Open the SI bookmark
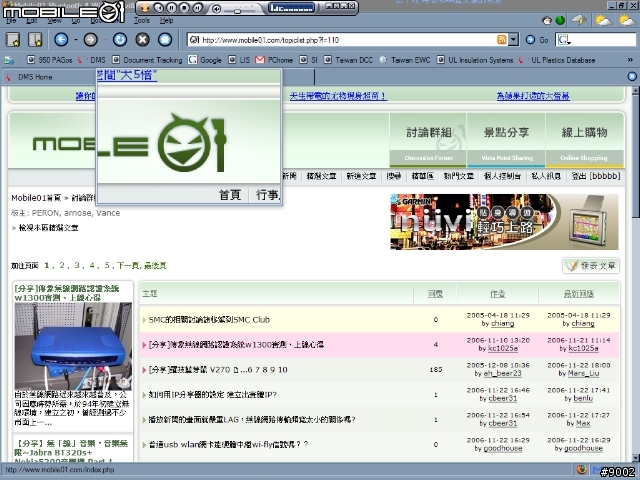This screenshot has width=640, height=480. [x=309, y=60]
